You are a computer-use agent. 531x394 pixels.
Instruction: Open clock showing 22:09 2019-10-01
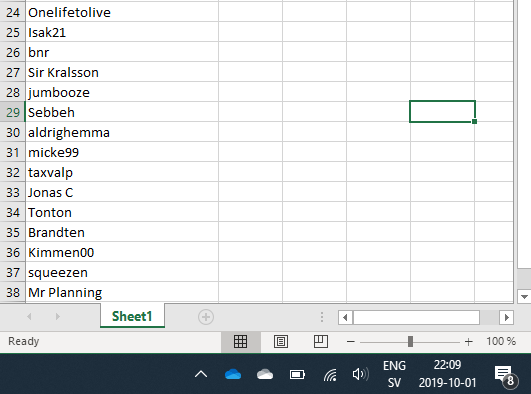pyautogui.click(x=447, y=374)
